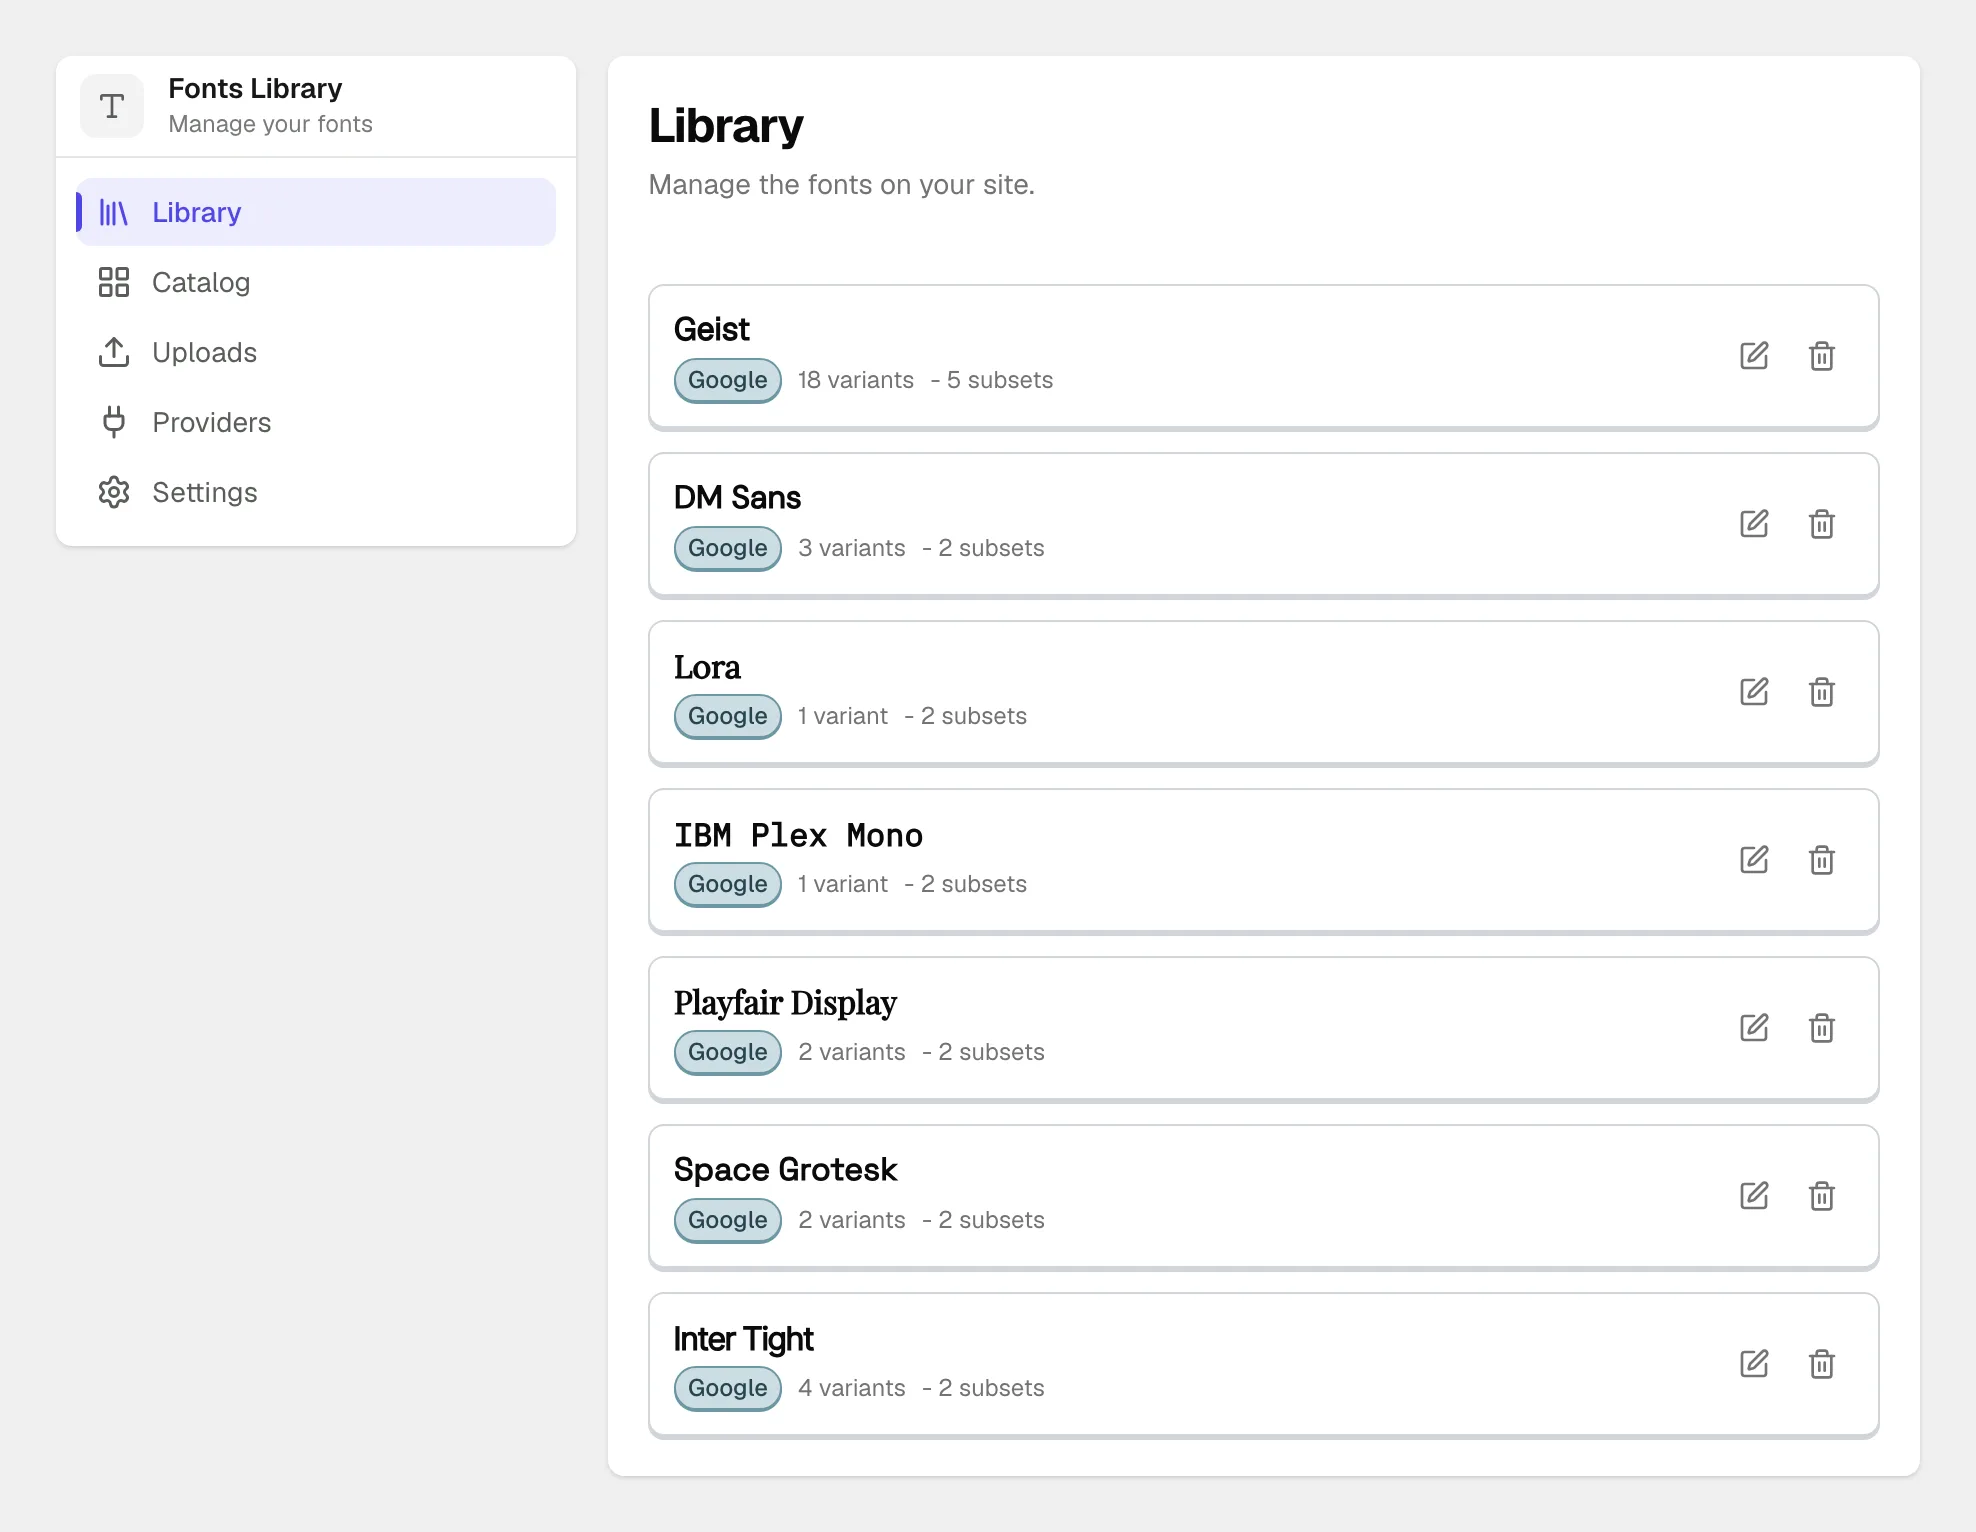Open the Library sidebar section

(316, 212)
